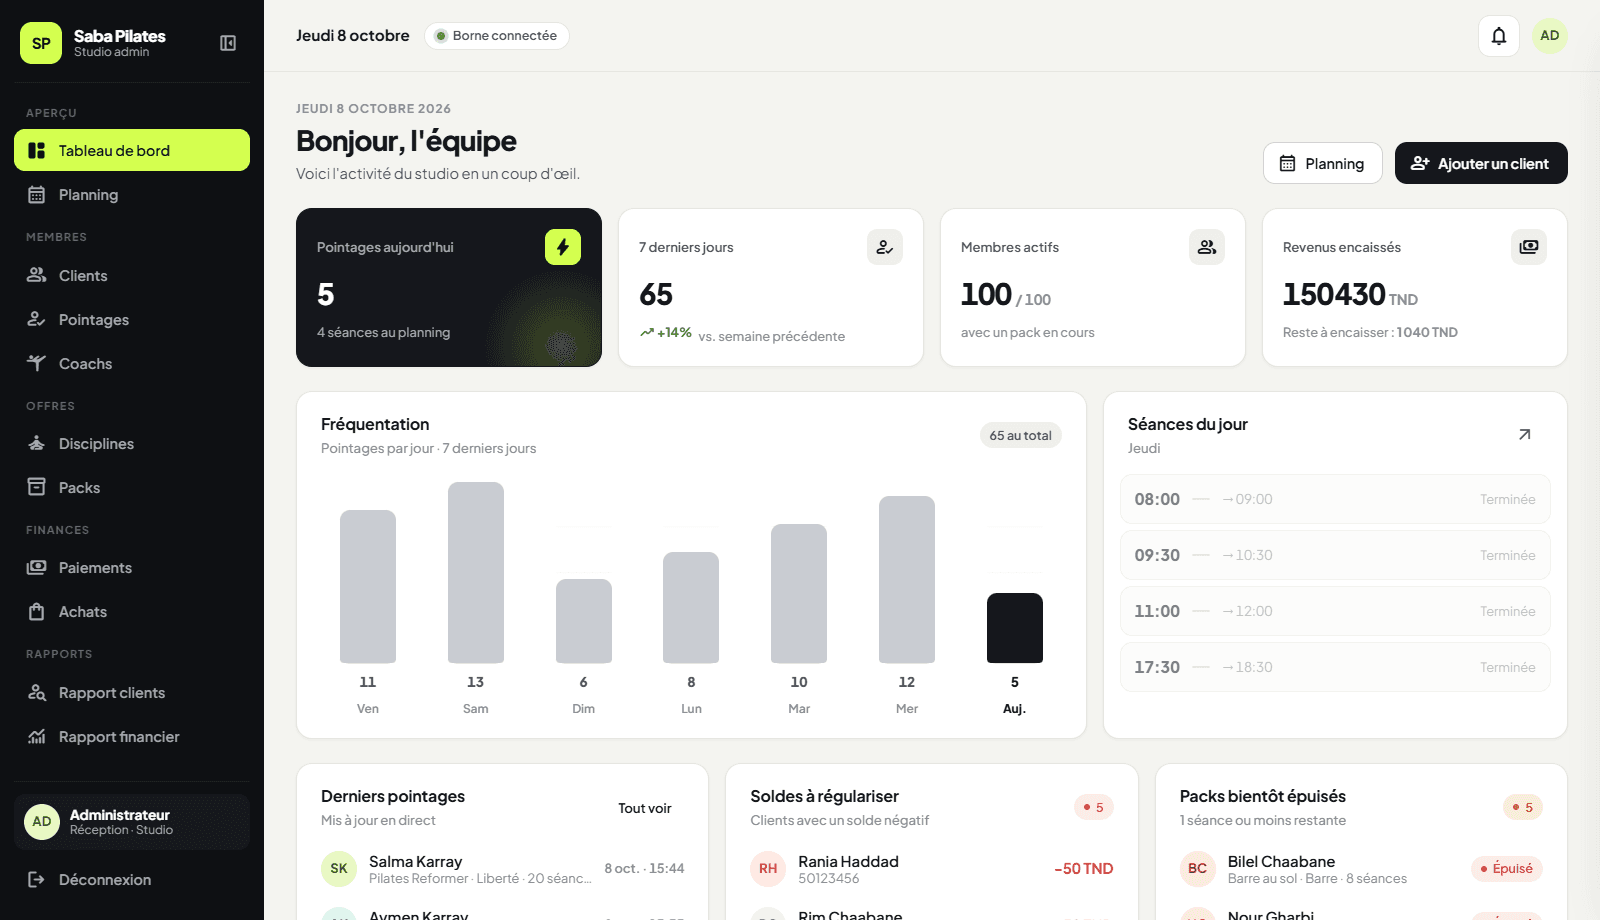Navigate to Pointages
This screenshot has width=1600, height=920.
click(132, 320)
